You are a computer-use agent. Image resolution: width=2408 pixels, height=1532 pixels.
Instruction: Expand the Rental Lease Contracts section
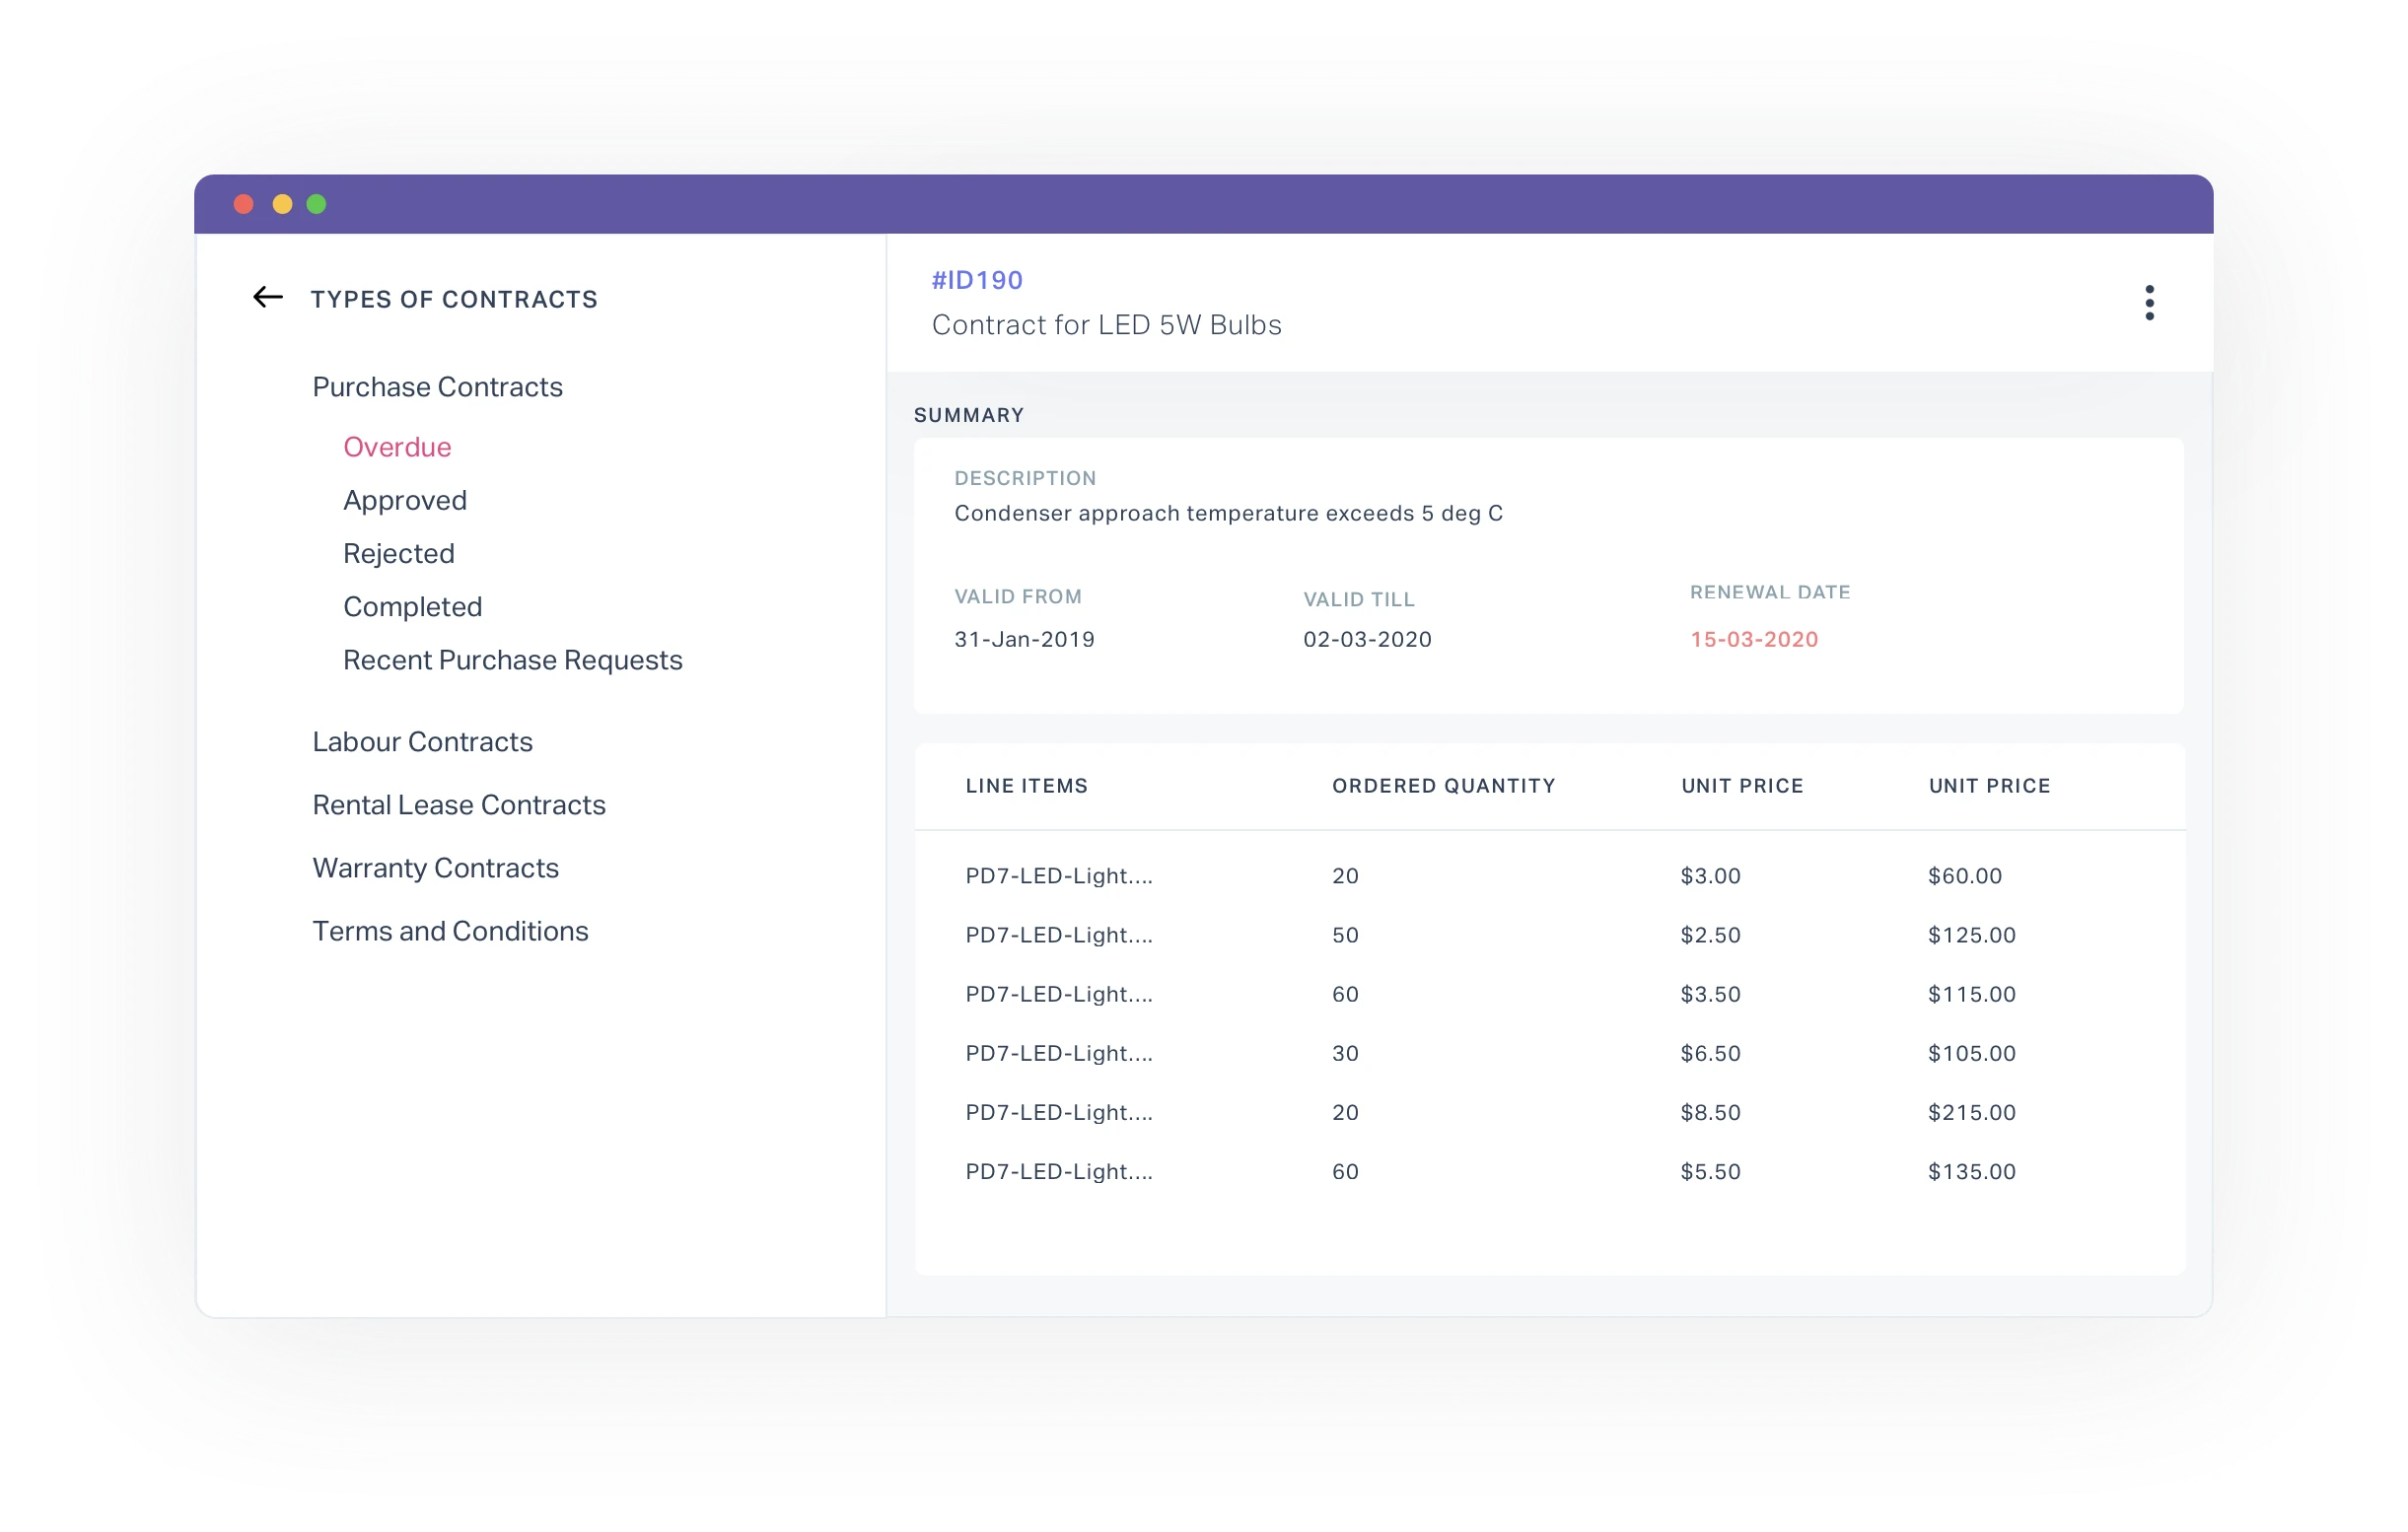pyautogui.click(x=459, y=804)
